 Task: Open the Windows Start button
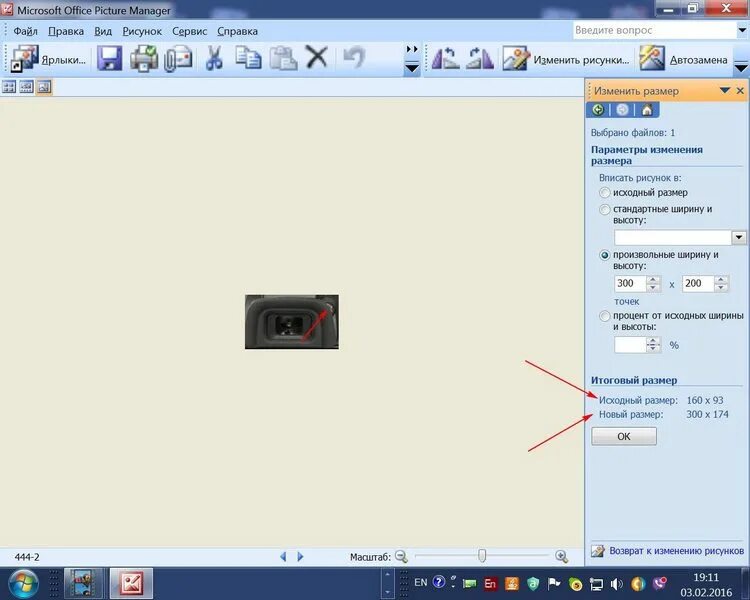24,584
